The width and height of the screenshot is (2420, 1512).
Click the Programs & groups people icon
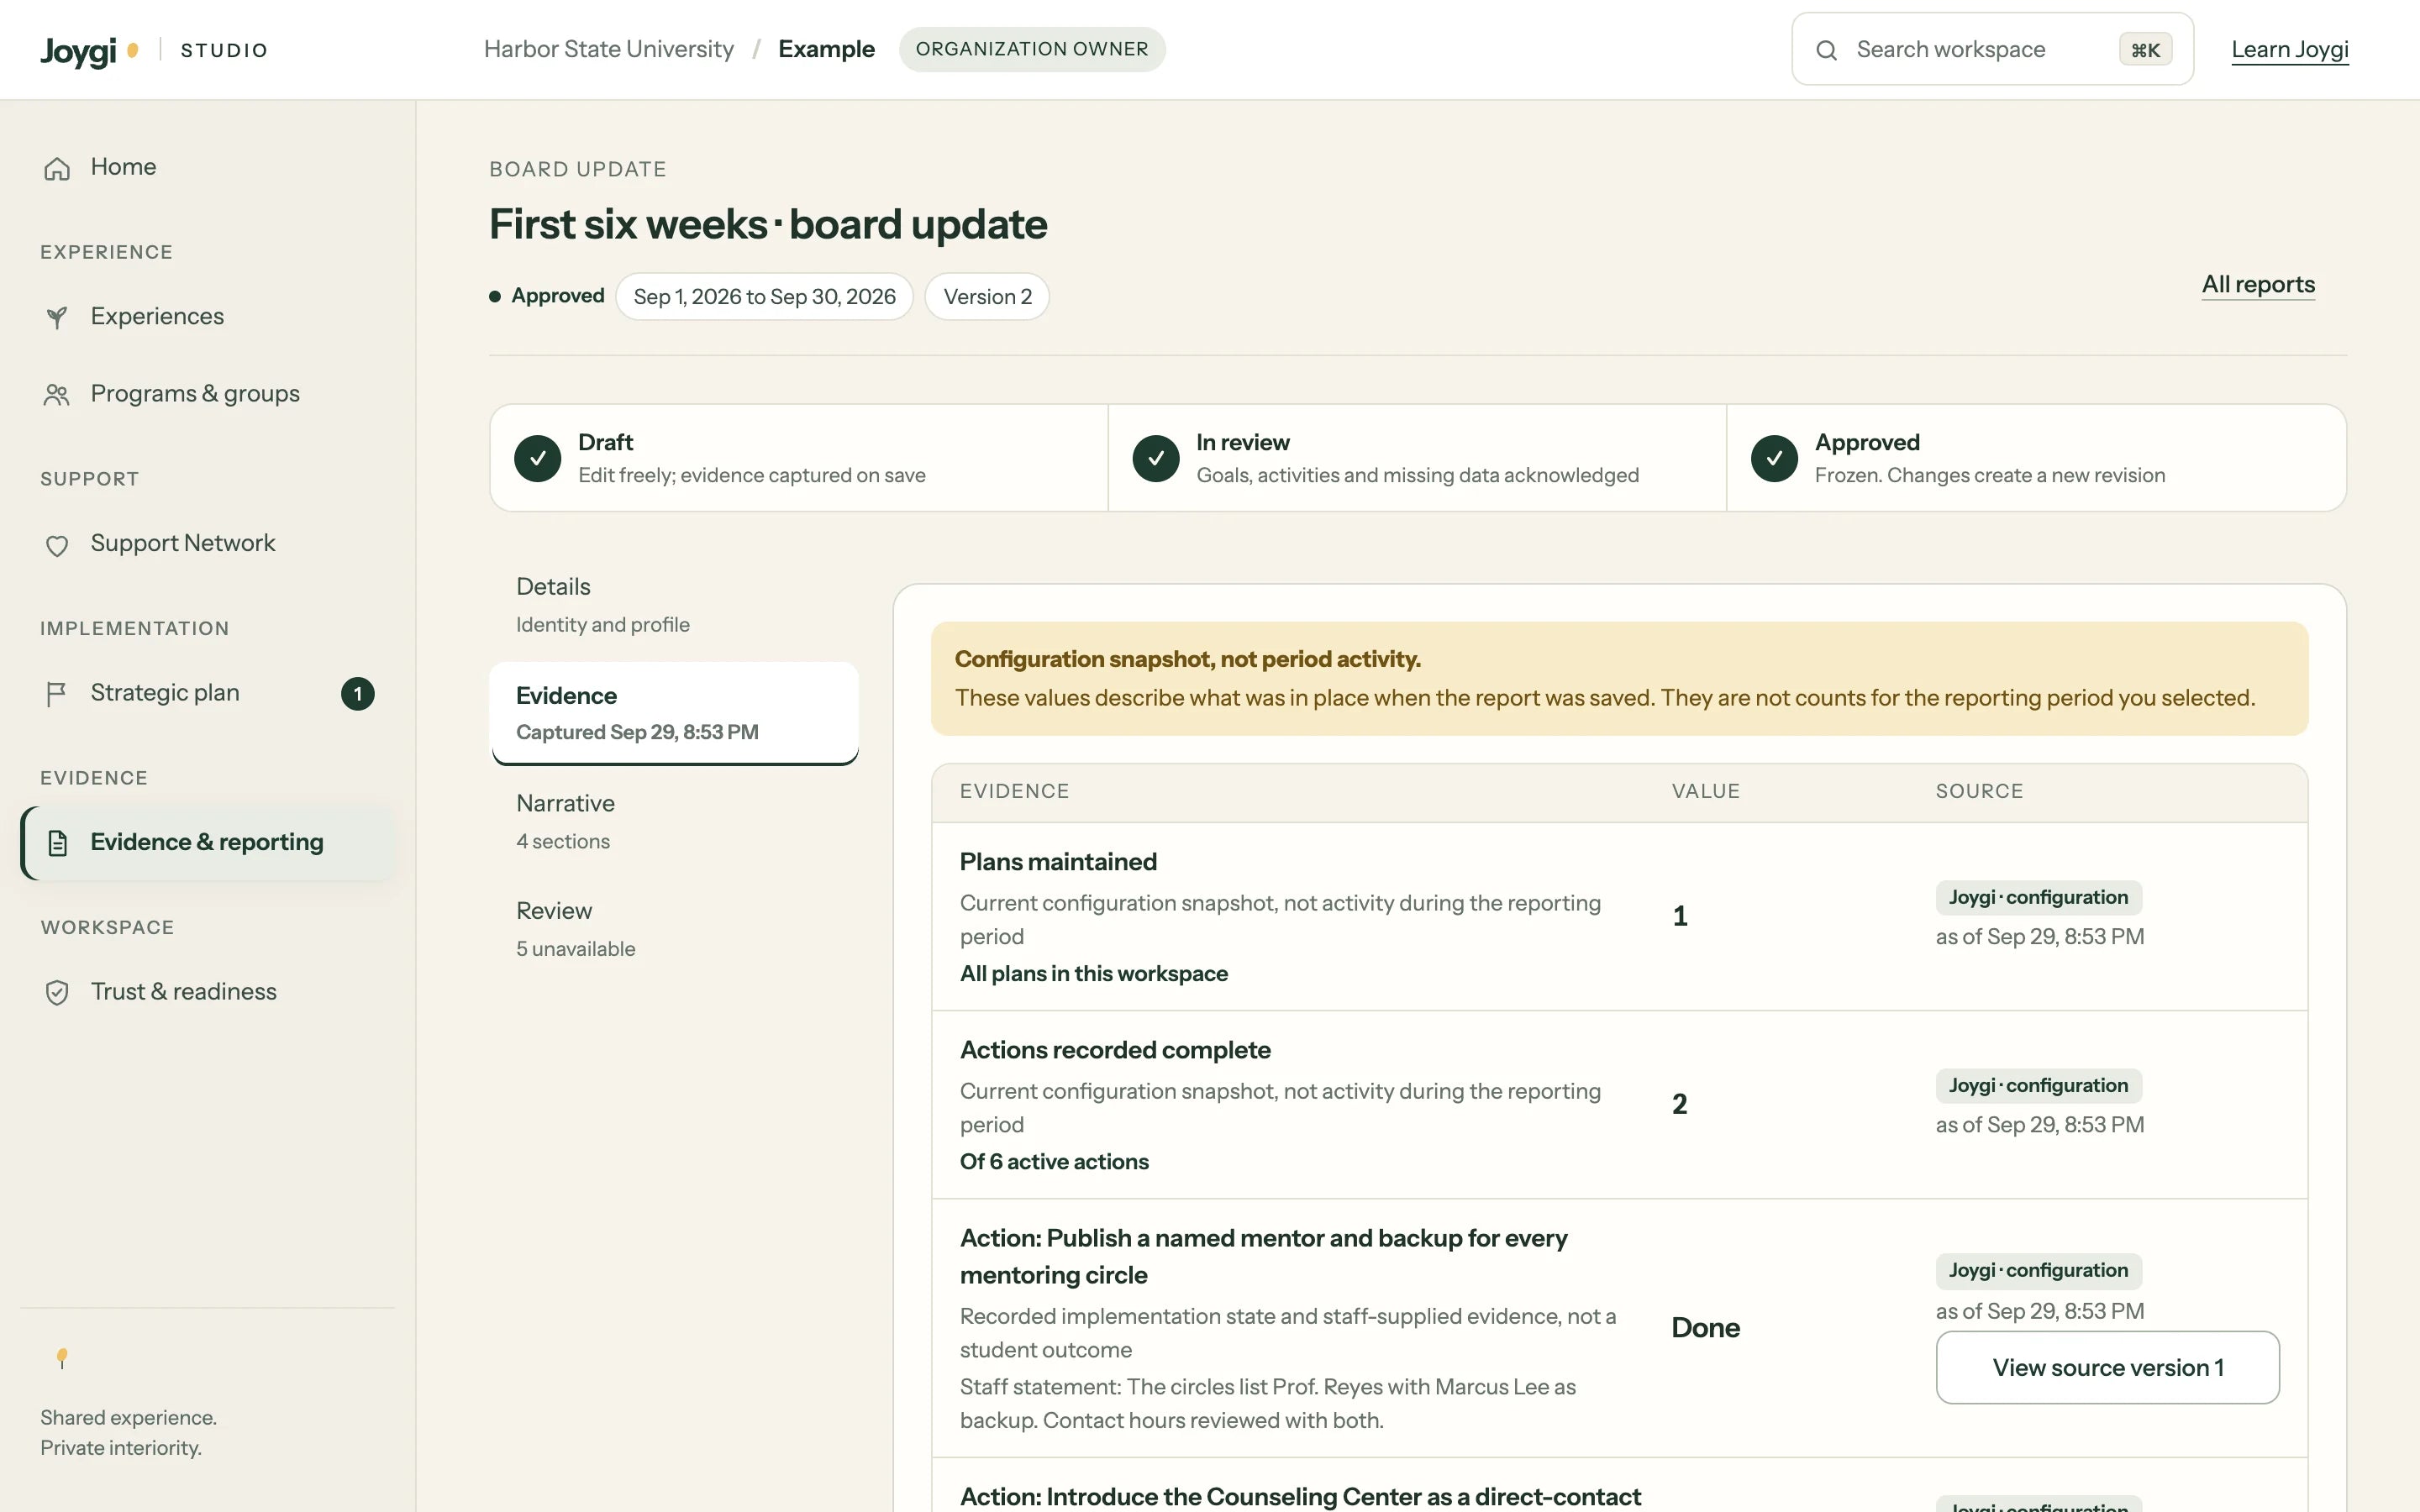(57, 395)
